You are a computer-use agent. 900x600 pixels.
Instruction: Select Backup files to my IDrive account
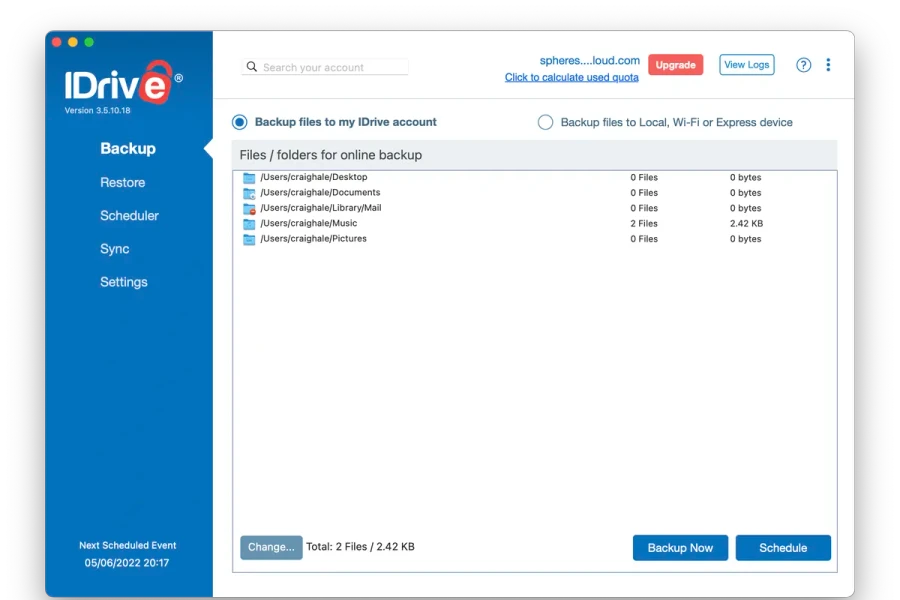[x=240, y=122]
